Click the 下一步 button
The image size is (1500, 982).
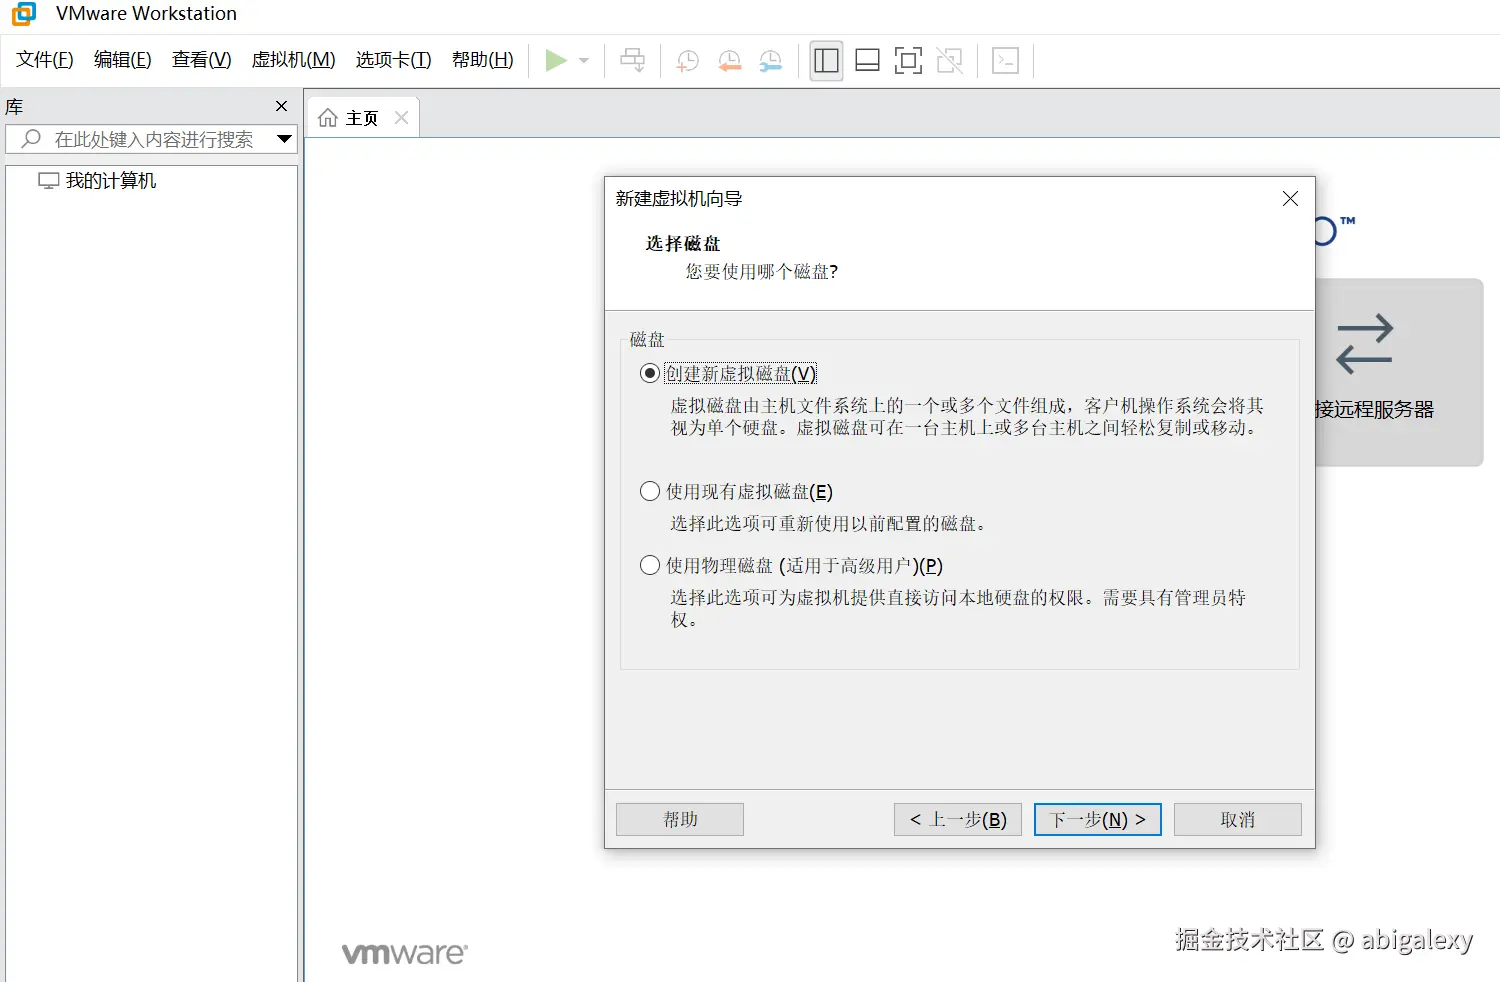[x=1096, y=819]
